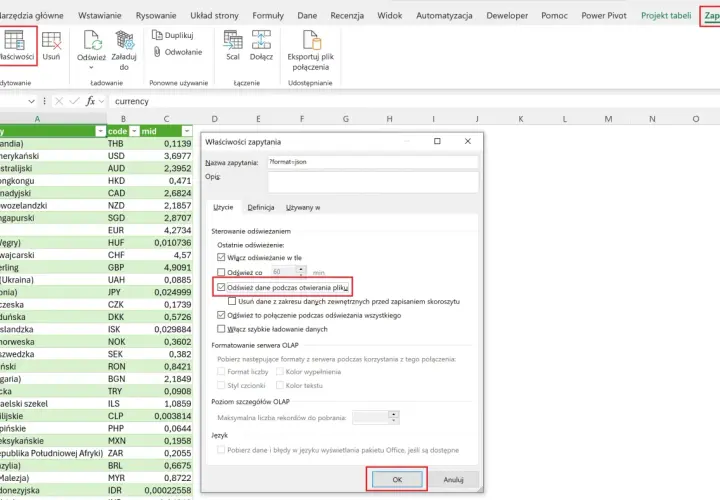This screenshot has height=500, width=720.
Task: Open Załaduj do load options
Action: [x=124, y=50]
